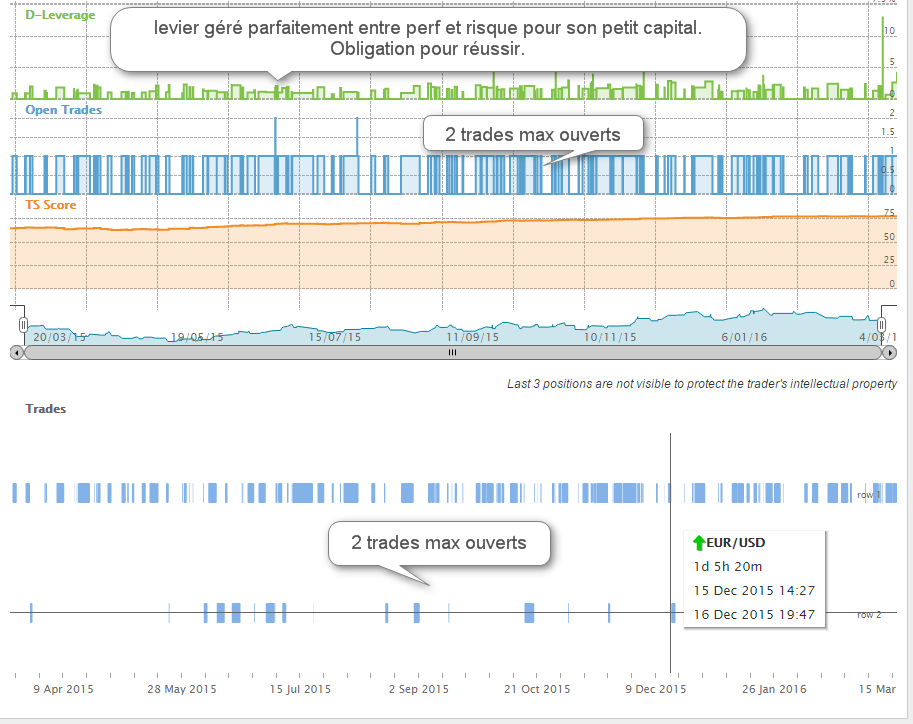Screen dimensions: 913x724
Task: Click the 15/07/15 date in the navigator
Action: click(x=334, y=337)
